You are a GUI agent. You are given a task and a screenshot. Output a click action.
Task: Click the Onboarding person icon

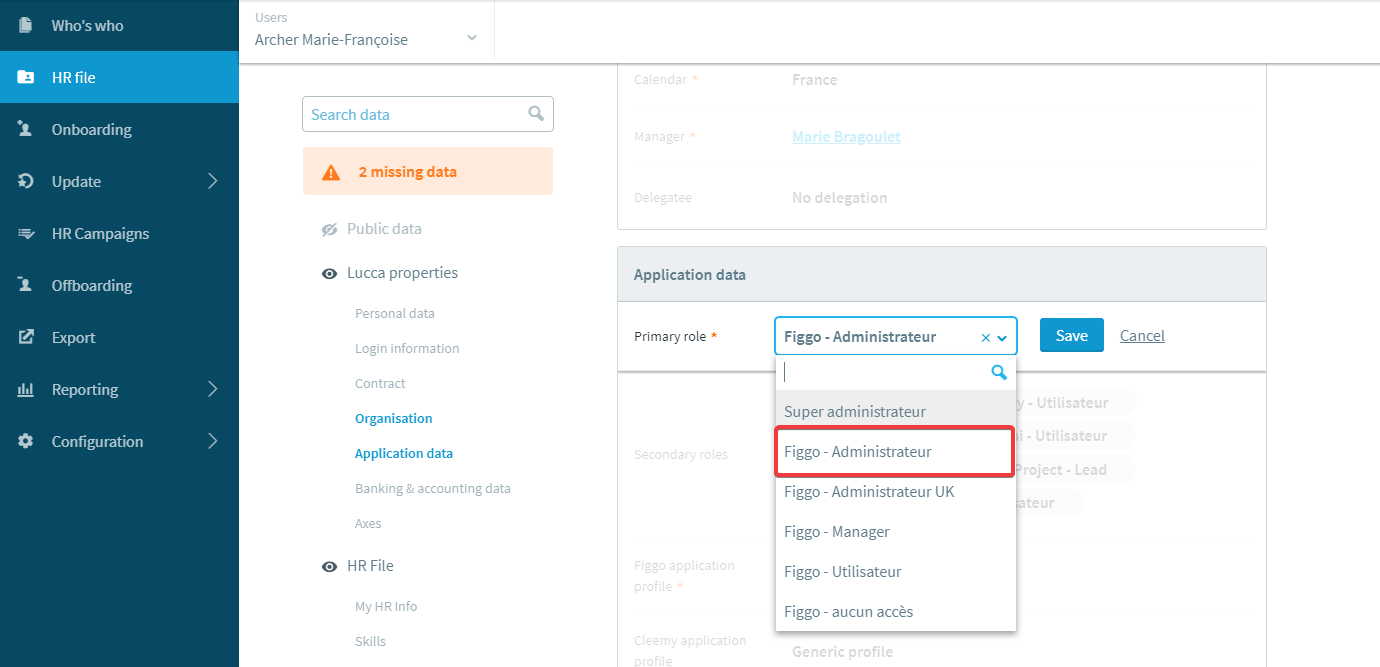tap(26, 129)
